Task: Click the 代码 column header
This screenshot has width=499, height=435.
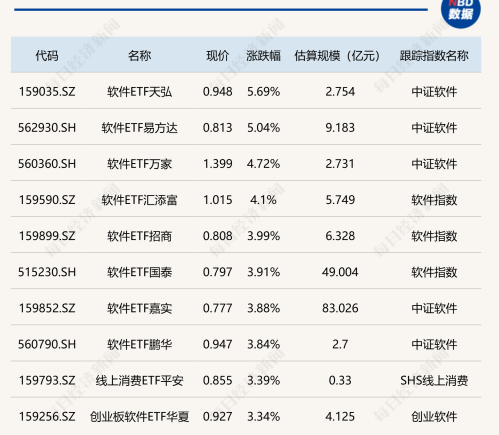Action: 47,55
